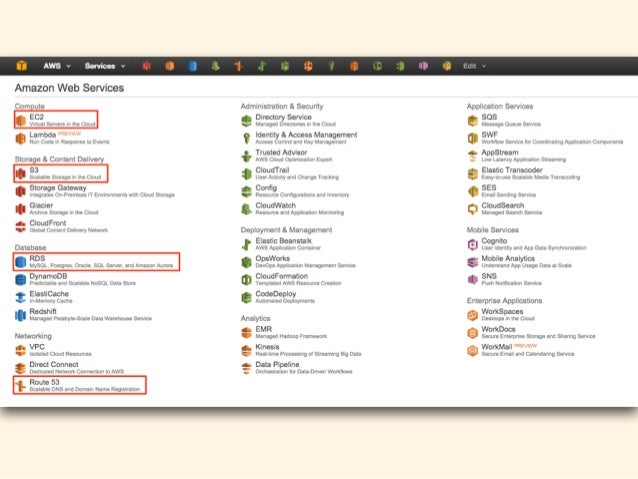Image resolution: width=638 pixels, height=479 pixels.
Task: Click the Direct Connect icon
Action: coord(21,368)
